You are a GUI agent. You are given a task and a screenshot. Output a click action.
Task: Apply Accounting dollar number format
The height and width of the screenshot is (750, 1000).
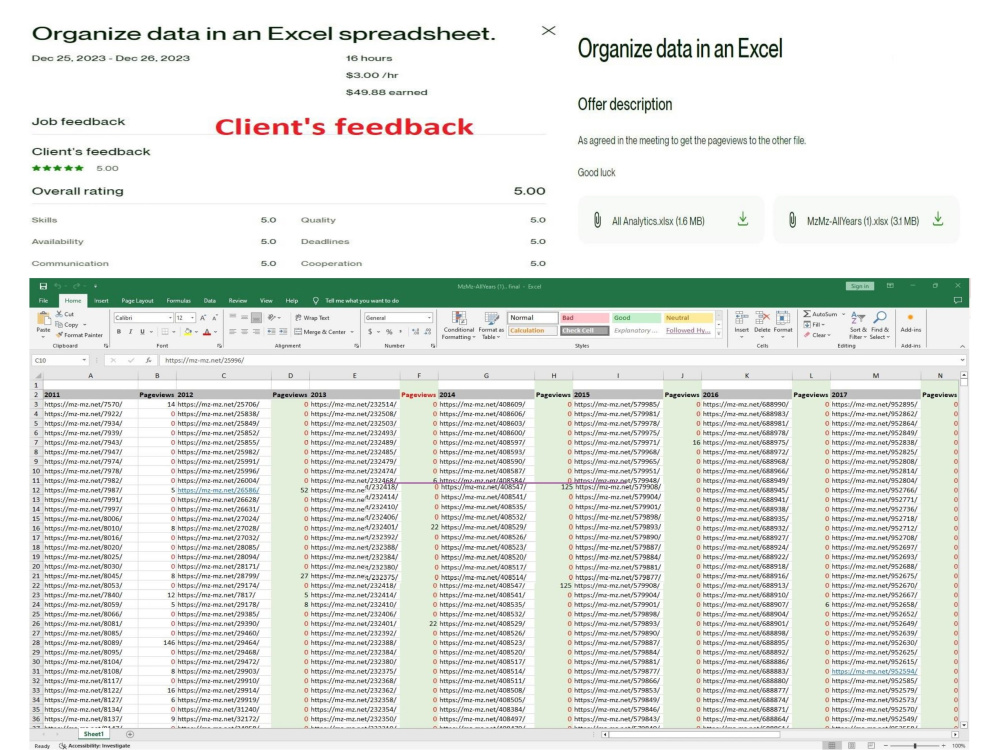(x=370, y=332)
